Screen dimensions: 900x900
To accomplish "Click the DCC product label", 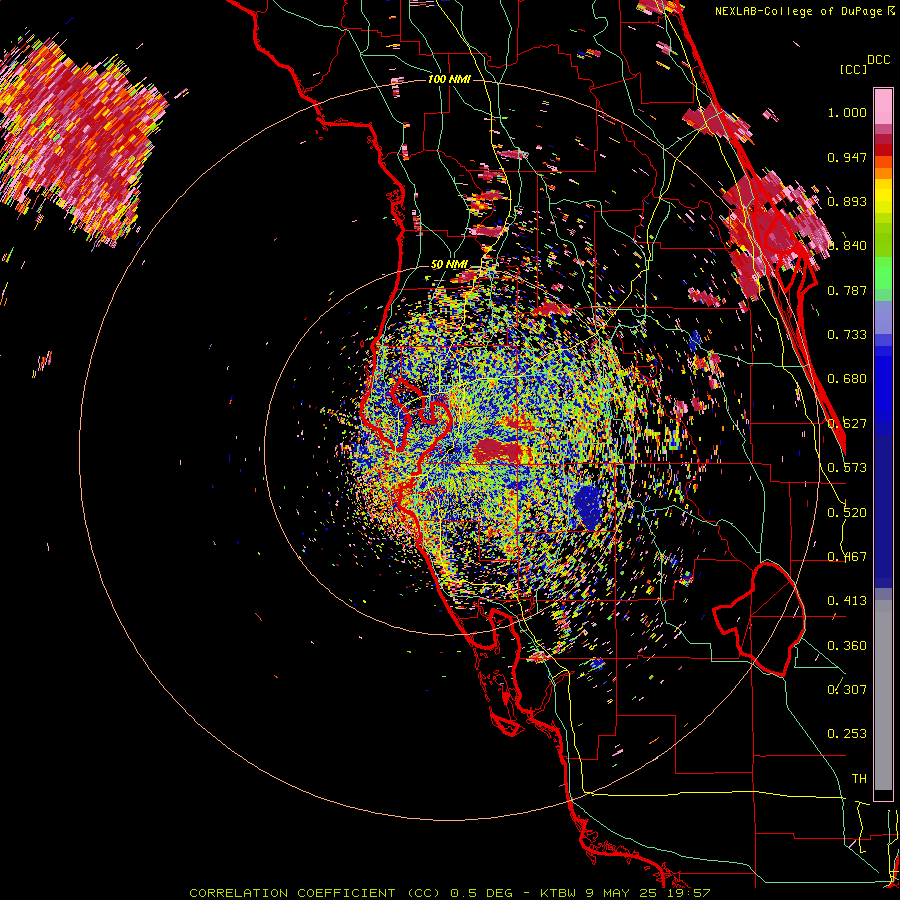I will [878, 60].
